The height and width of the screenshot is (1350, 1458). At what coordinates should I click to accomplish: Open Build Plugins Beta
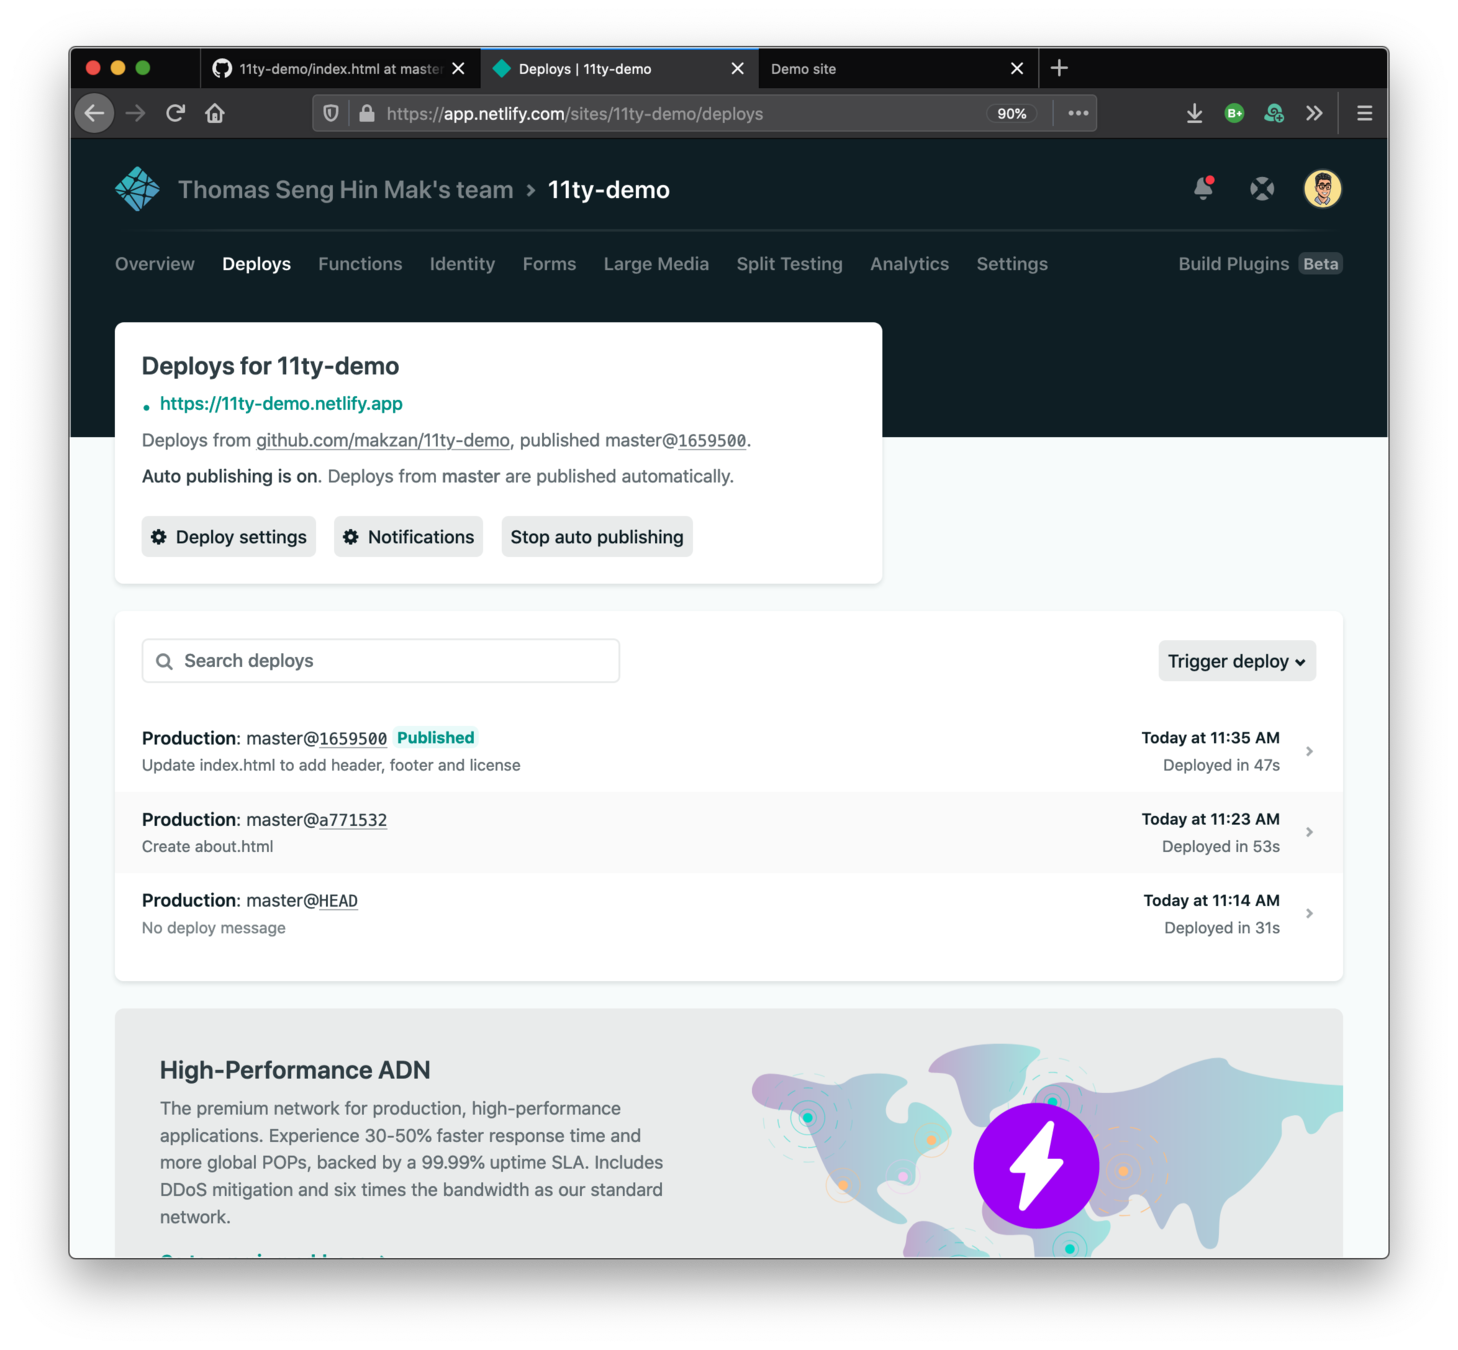click(1260, 264)
